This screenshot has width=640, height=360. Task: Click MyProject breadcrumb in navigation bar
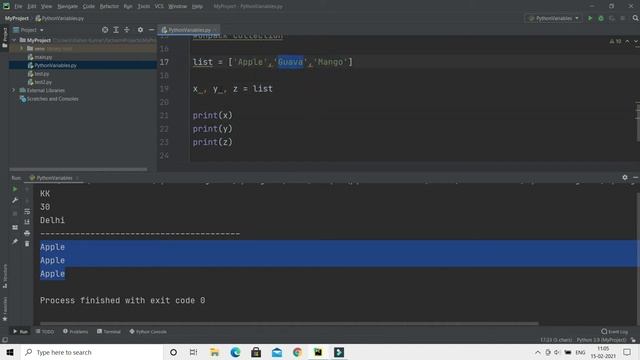[17, 18]
